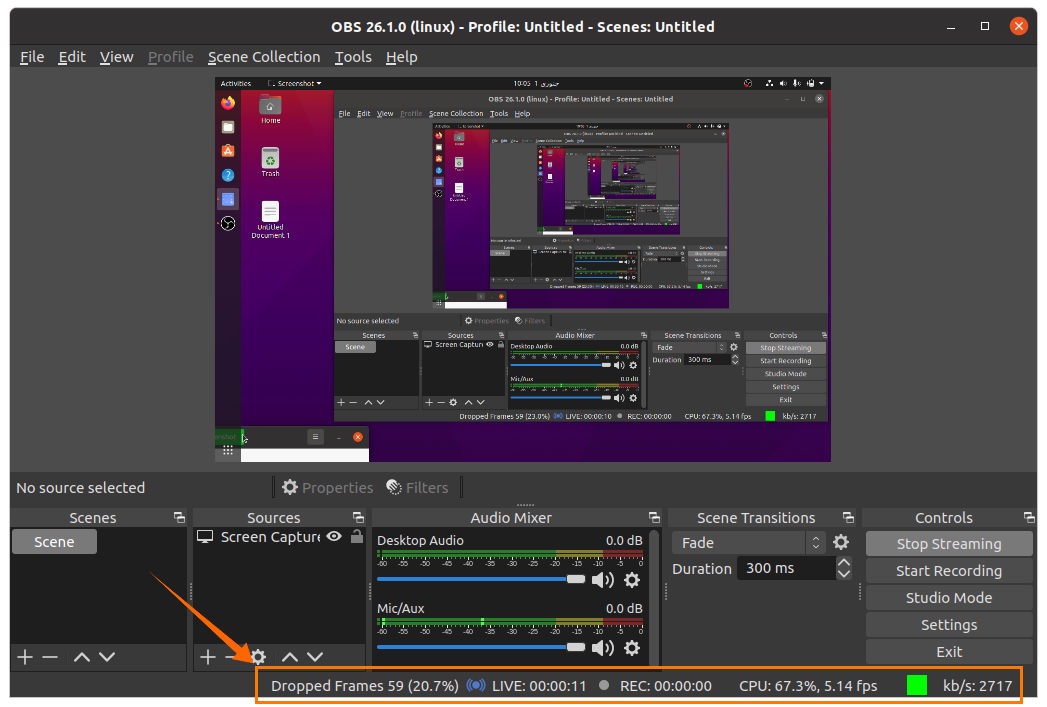
Task: Click the Filters button
Action: 417,487
